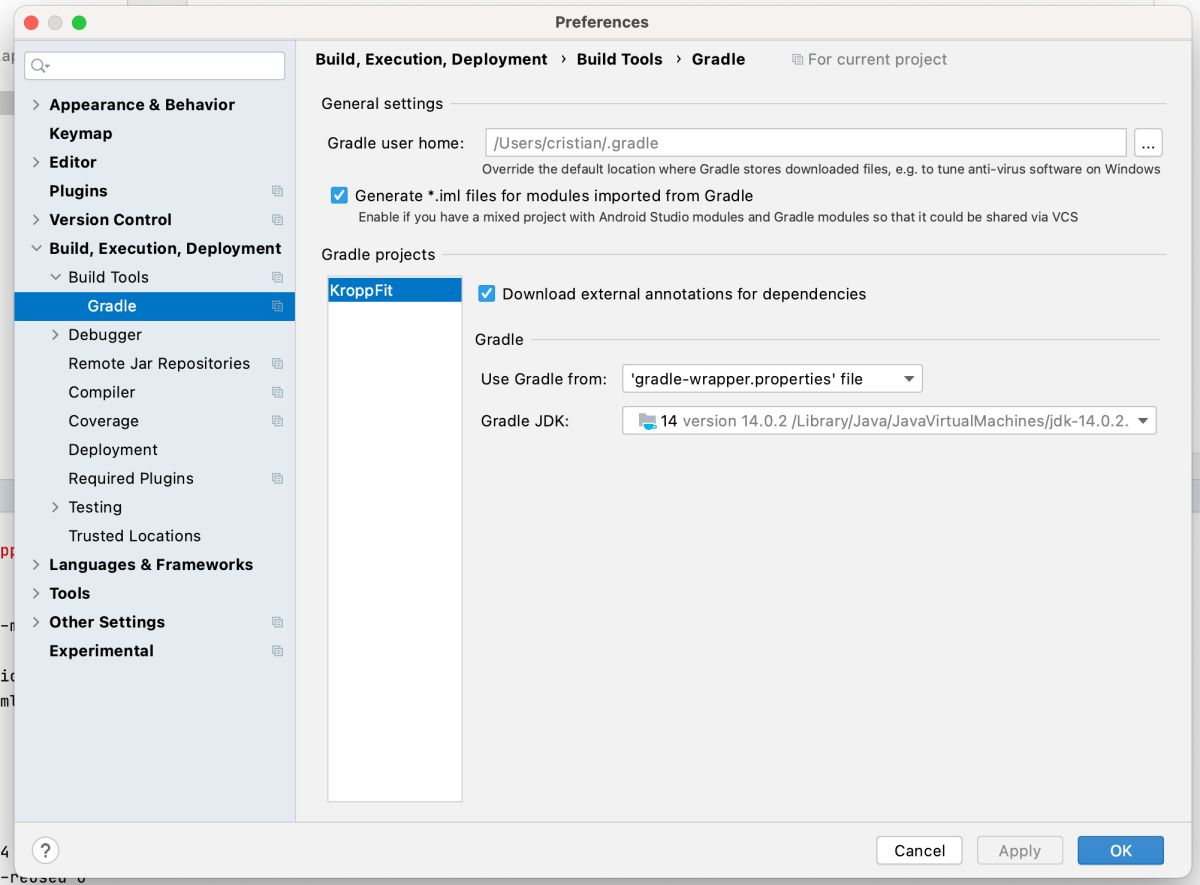Screen dimensions: 1200x885
Task: Click project-level icon beside Coverage
Action: pyautogui.click(x=277, y=421)
